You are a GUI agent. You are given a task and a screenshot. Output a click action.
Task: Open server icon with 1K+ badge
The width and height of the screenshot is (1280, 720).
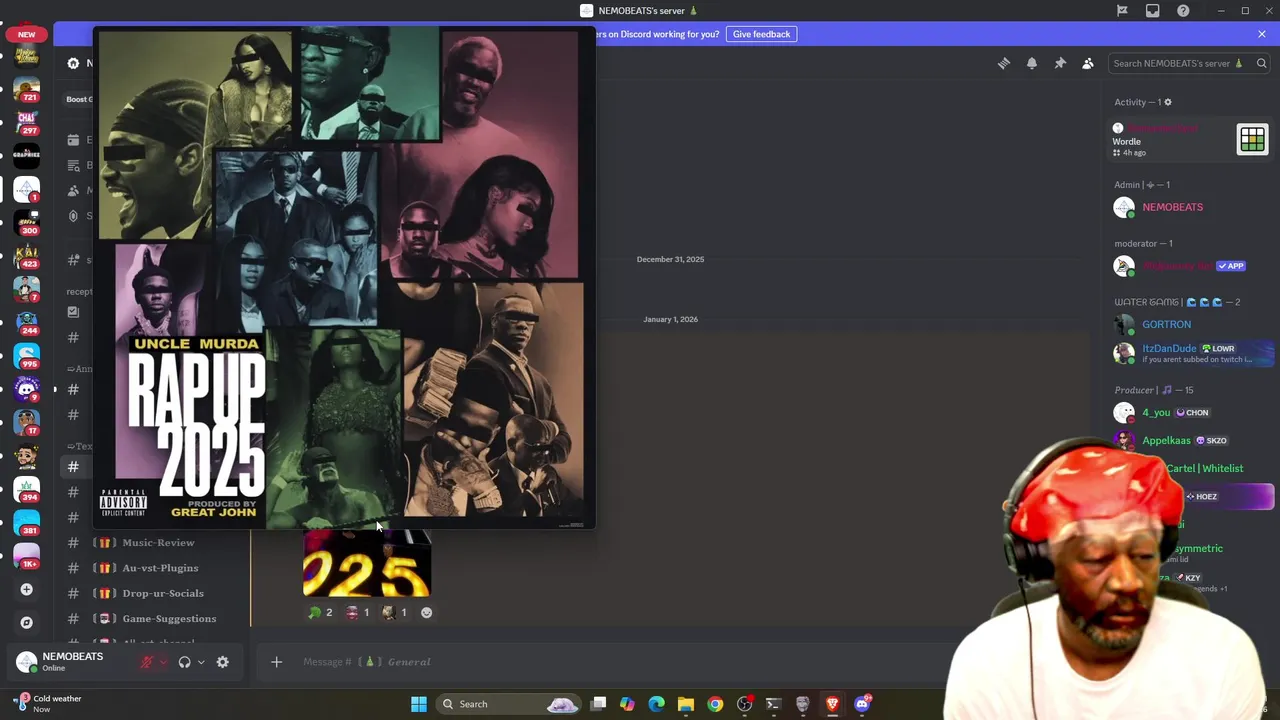pyautogui.click(x=26, y=556)
